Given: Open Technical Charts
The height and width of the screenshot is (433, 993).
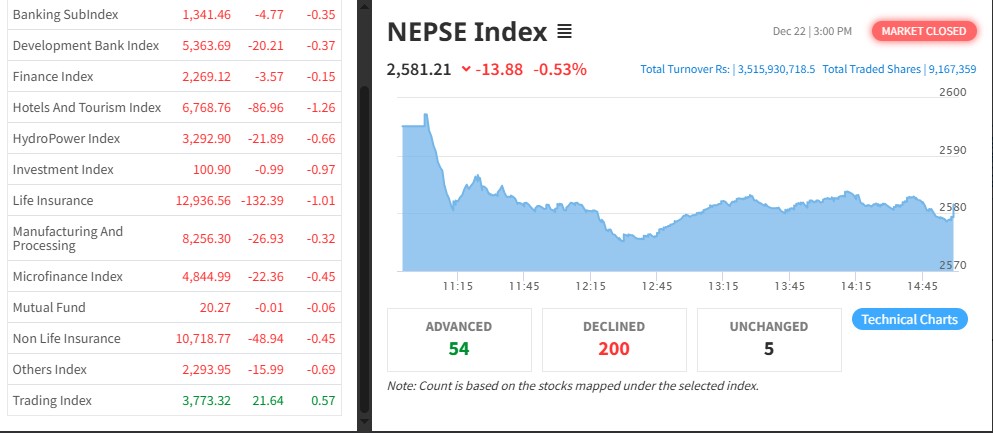Looking at the screenshot, I should tap(909, 320).
